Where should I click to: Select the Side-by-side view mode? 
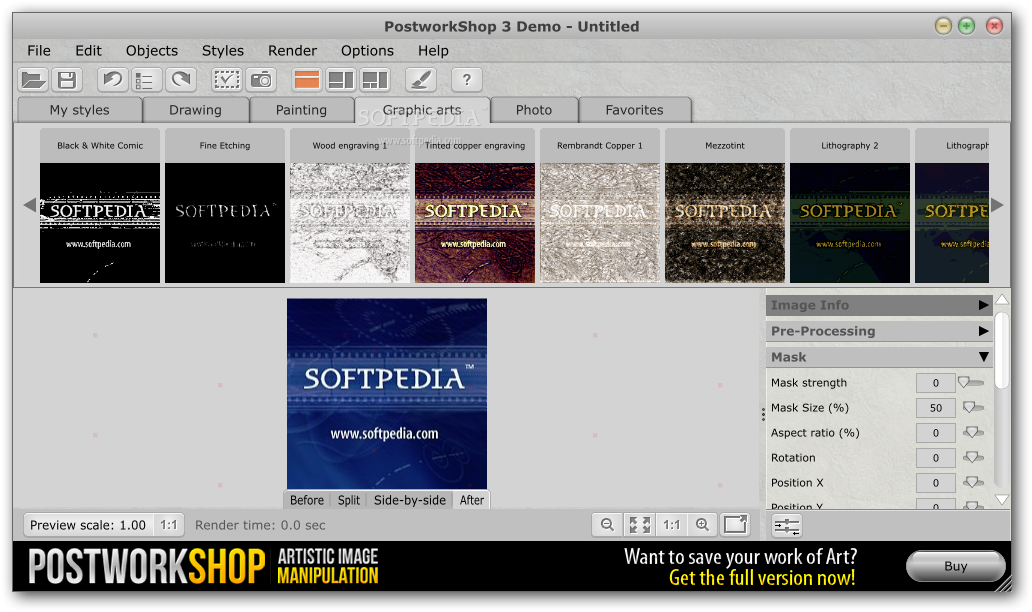(x=409, y=500)
